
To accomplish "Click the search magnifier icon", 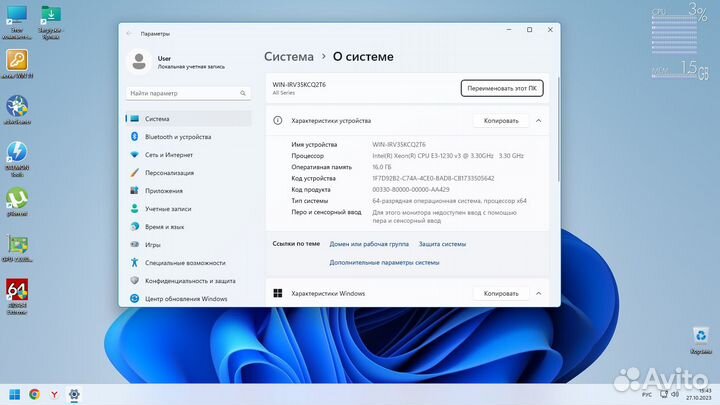I will pyautogui.click(x=243, y=93).
